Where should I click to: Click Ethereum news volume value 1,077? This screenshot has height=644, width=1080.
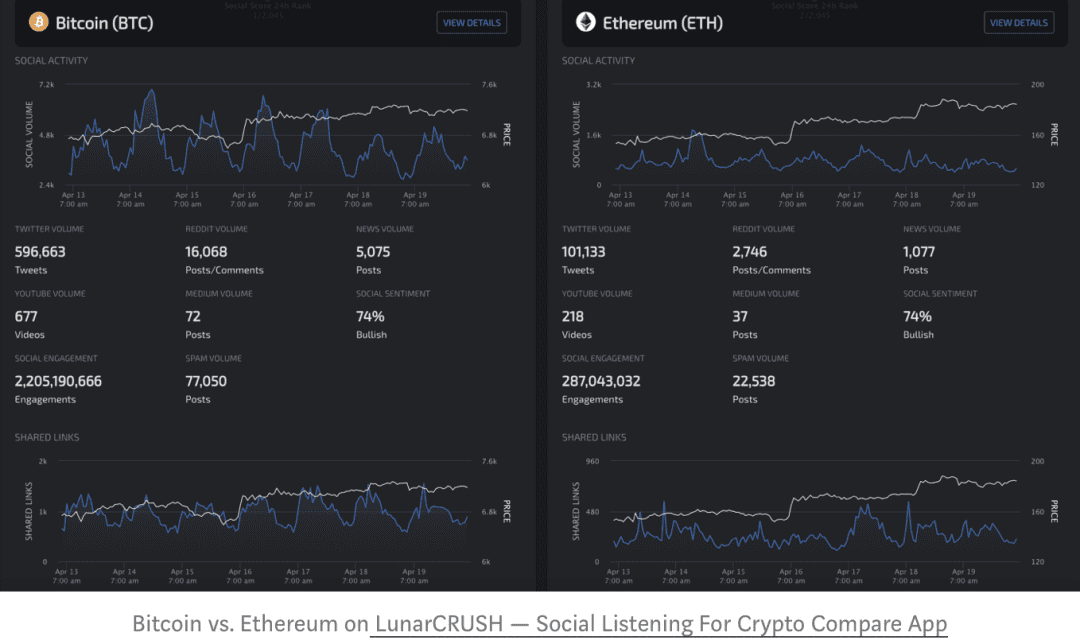coord(919,252)
